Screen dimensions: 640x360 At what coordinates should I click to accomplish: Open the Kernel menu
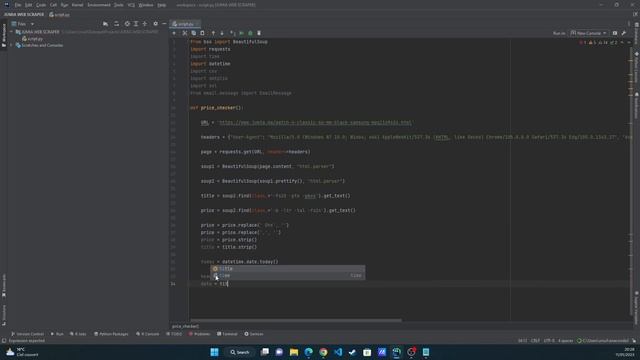[x=78, y=5]
